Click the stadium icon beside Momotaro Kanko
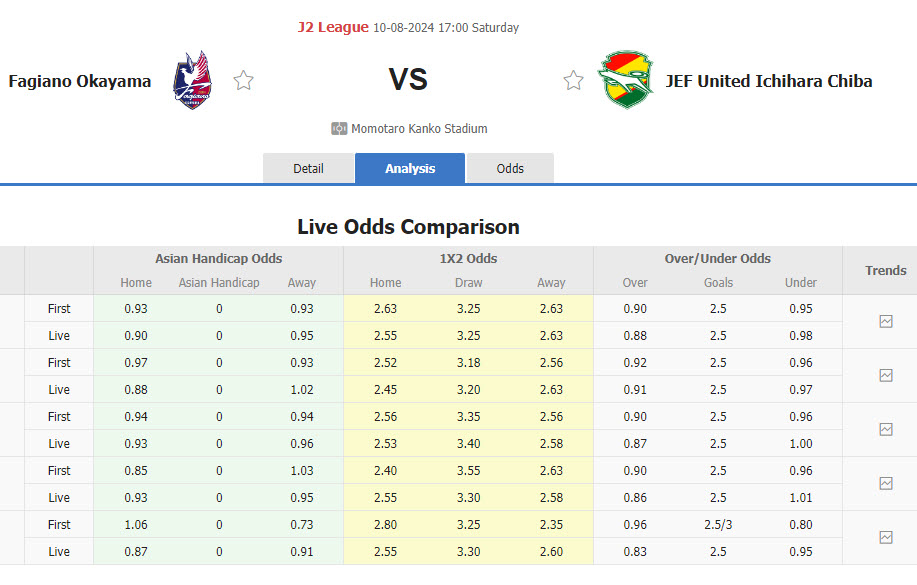 [x=339, y=129]
